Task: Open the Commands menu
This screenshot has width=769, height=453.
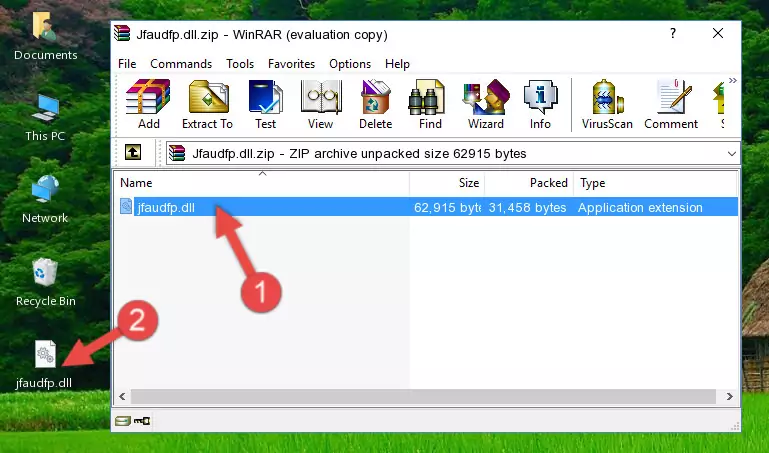Action: [181, 64]
